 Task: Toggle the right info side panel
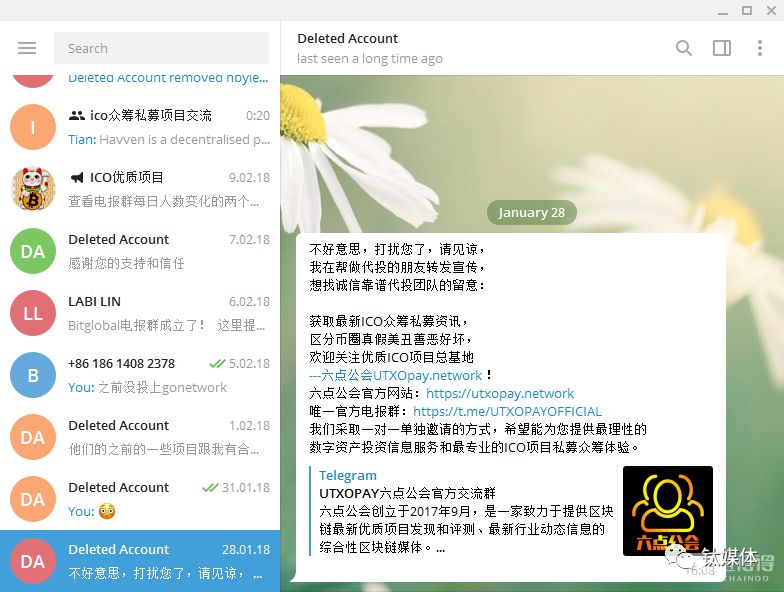pyautogui.click(x=722, y=48)
